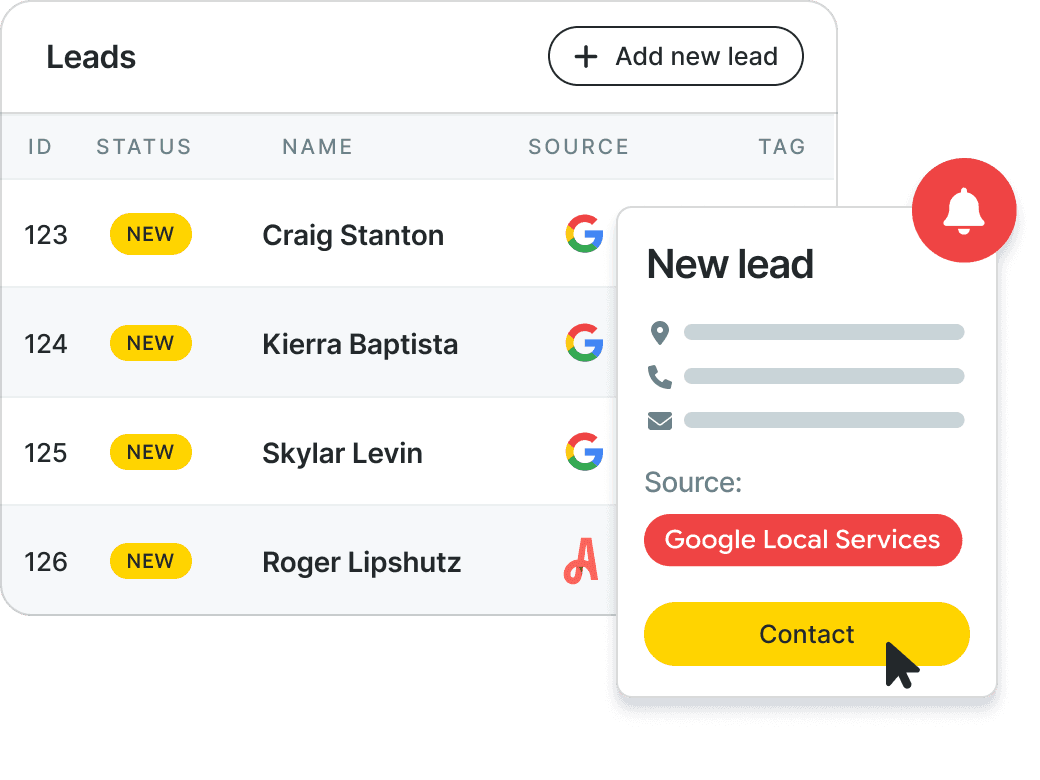The image size is (1040, 780).
Task: Click the yellow Contact button
Action: [x=807, y=634]
